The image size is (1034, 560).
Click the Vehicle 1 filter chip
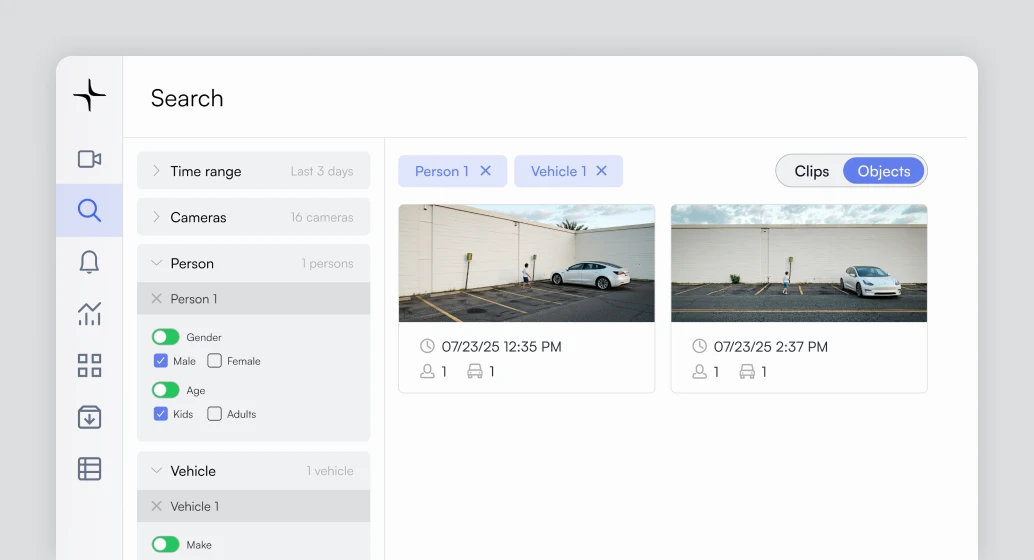tap(568, 171)
